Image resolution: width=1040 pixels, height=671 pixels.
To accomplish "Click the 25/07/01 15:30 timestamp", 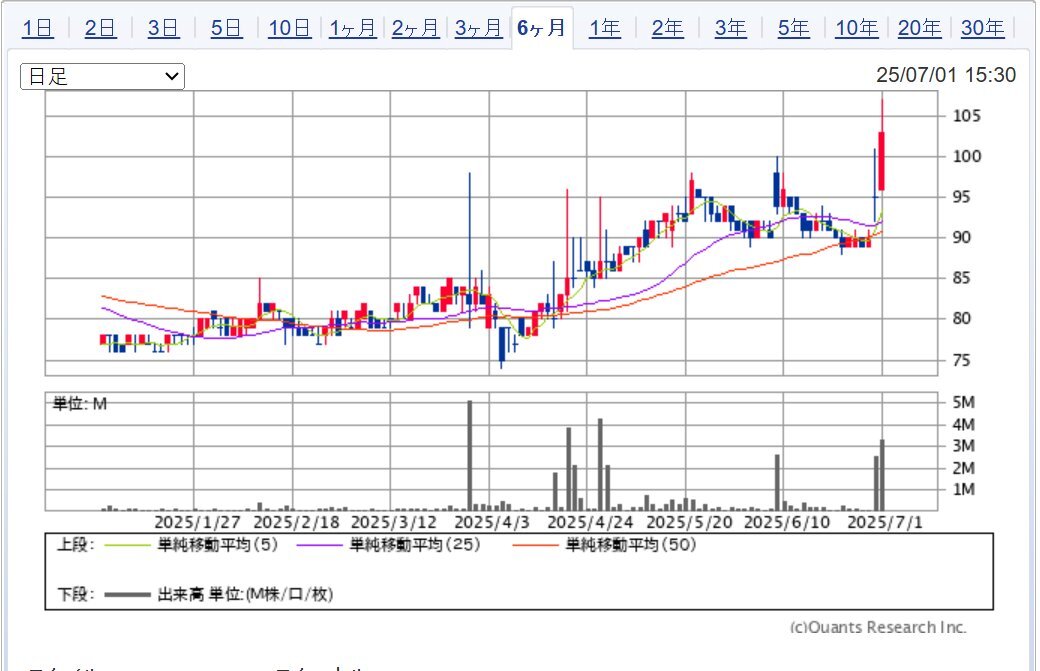I will tap(946, 75).
